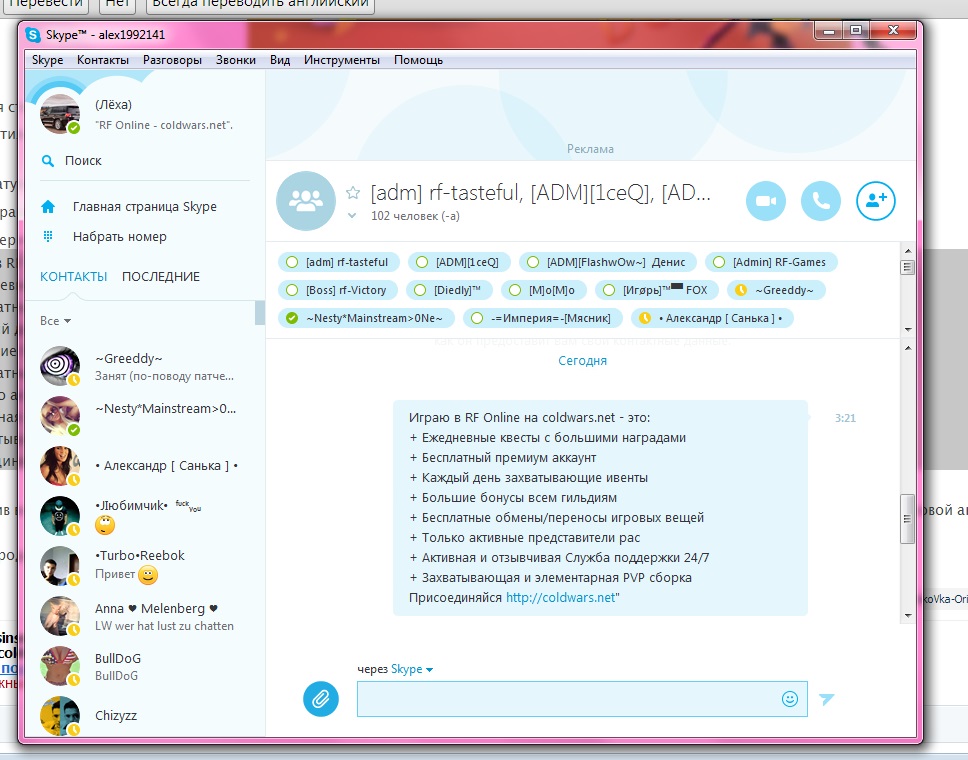Open the Разговоры menu
968x760 pixels.
pos(172,60)
